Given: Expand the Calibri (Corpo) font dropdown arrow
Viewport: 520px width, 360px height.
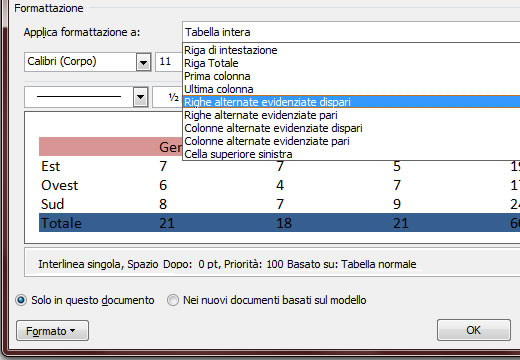Looking at the screenshot, I should [x=143, y=62].
